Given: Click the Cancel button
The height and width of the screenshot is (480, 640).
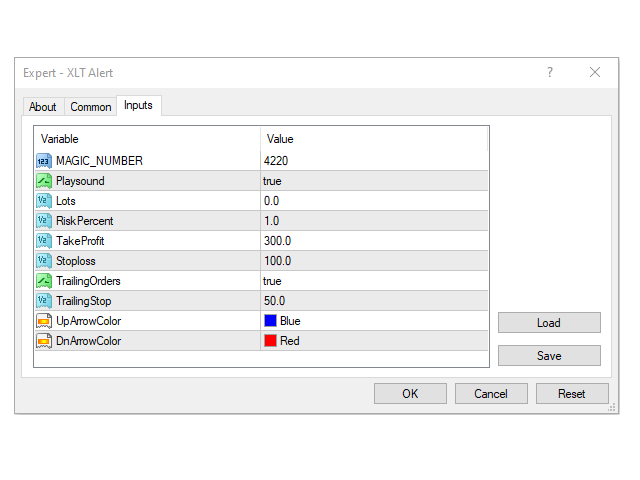Looking at the screenshot, I should [491, 393].
